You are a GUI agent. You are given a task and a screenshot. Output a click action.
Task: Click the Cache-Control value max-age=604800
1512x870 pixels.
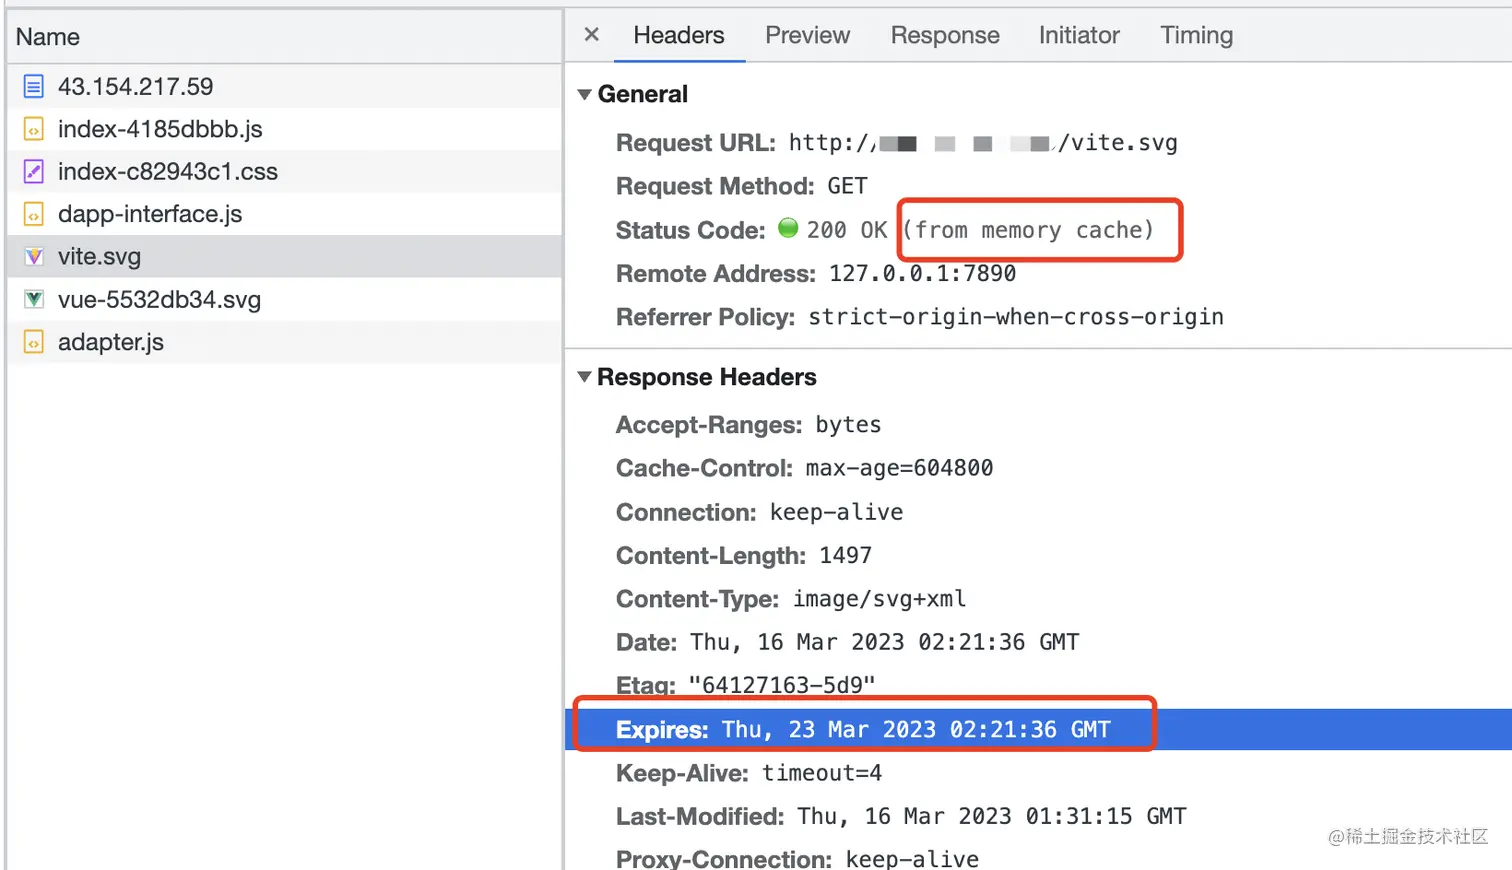tap(899, 468)
